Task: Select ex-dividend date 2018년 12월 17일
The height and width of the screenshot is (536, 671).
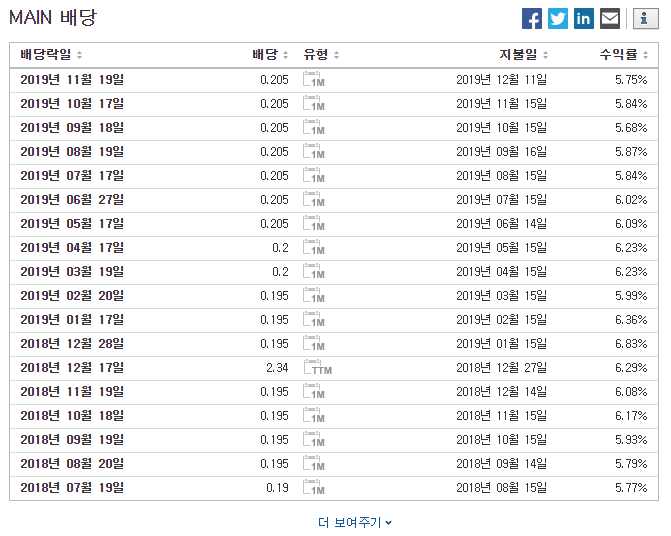Action: (x=72, y=367)
